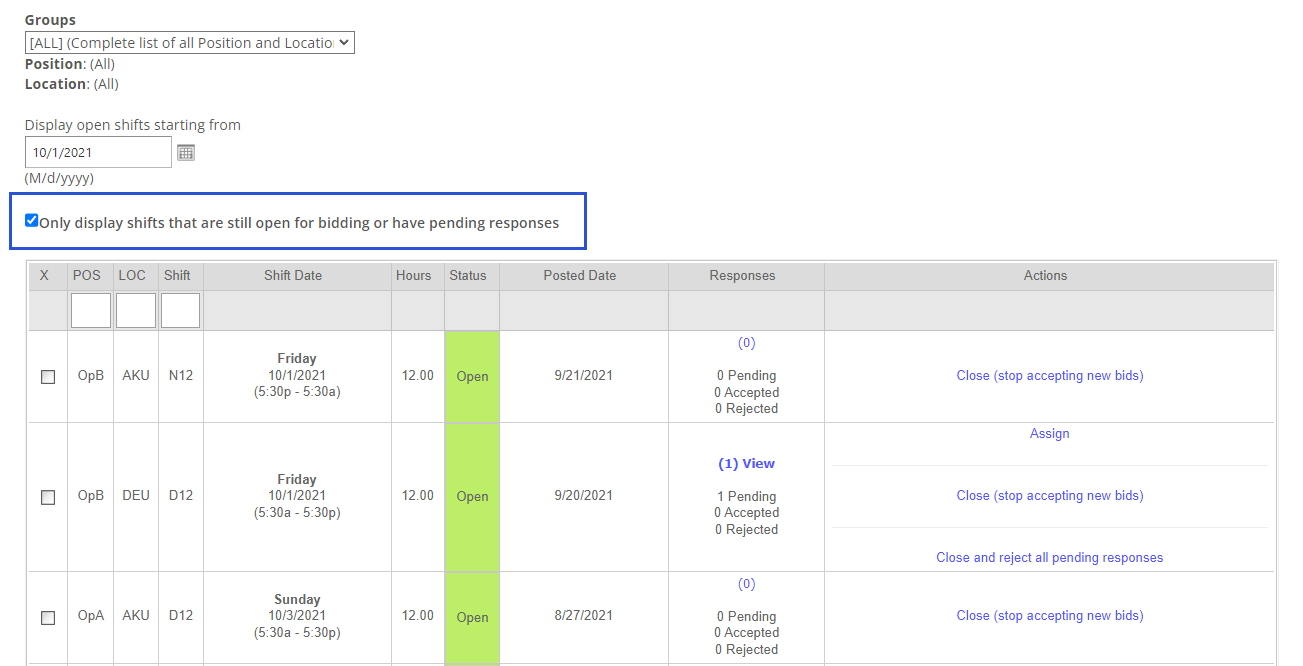Close bidding on the Friday N12 shift
The image size is (1303, 666).
coord(1049,375)
